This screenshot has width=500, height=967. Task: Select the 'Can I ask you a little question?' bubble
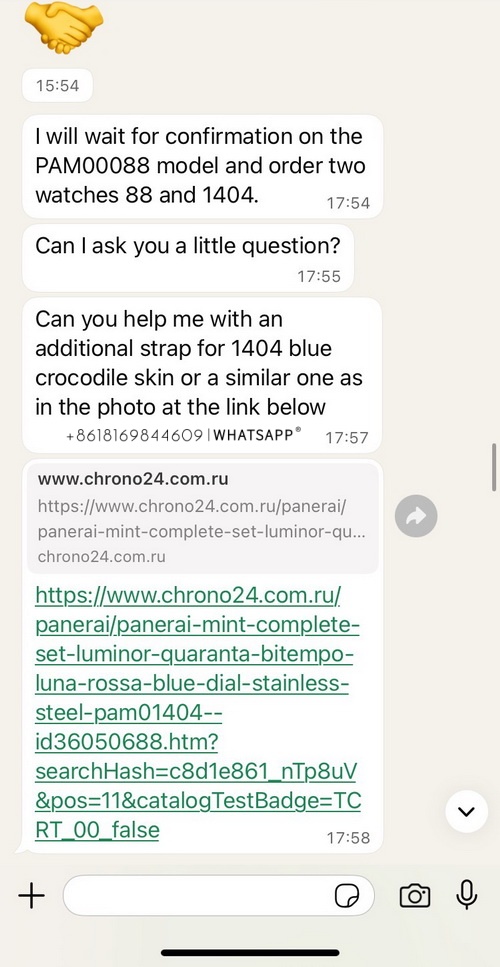coord(188,257)
